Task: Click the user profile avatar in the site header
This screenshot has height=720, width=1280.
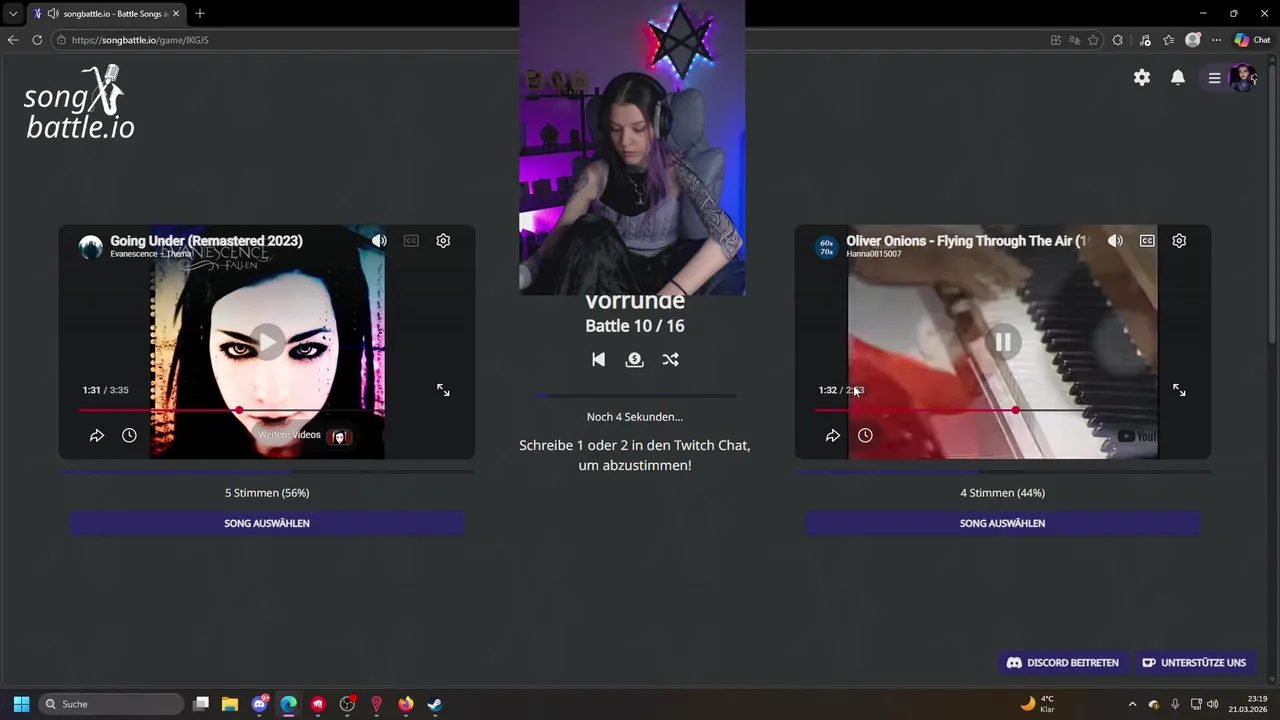Action: 1242,78
